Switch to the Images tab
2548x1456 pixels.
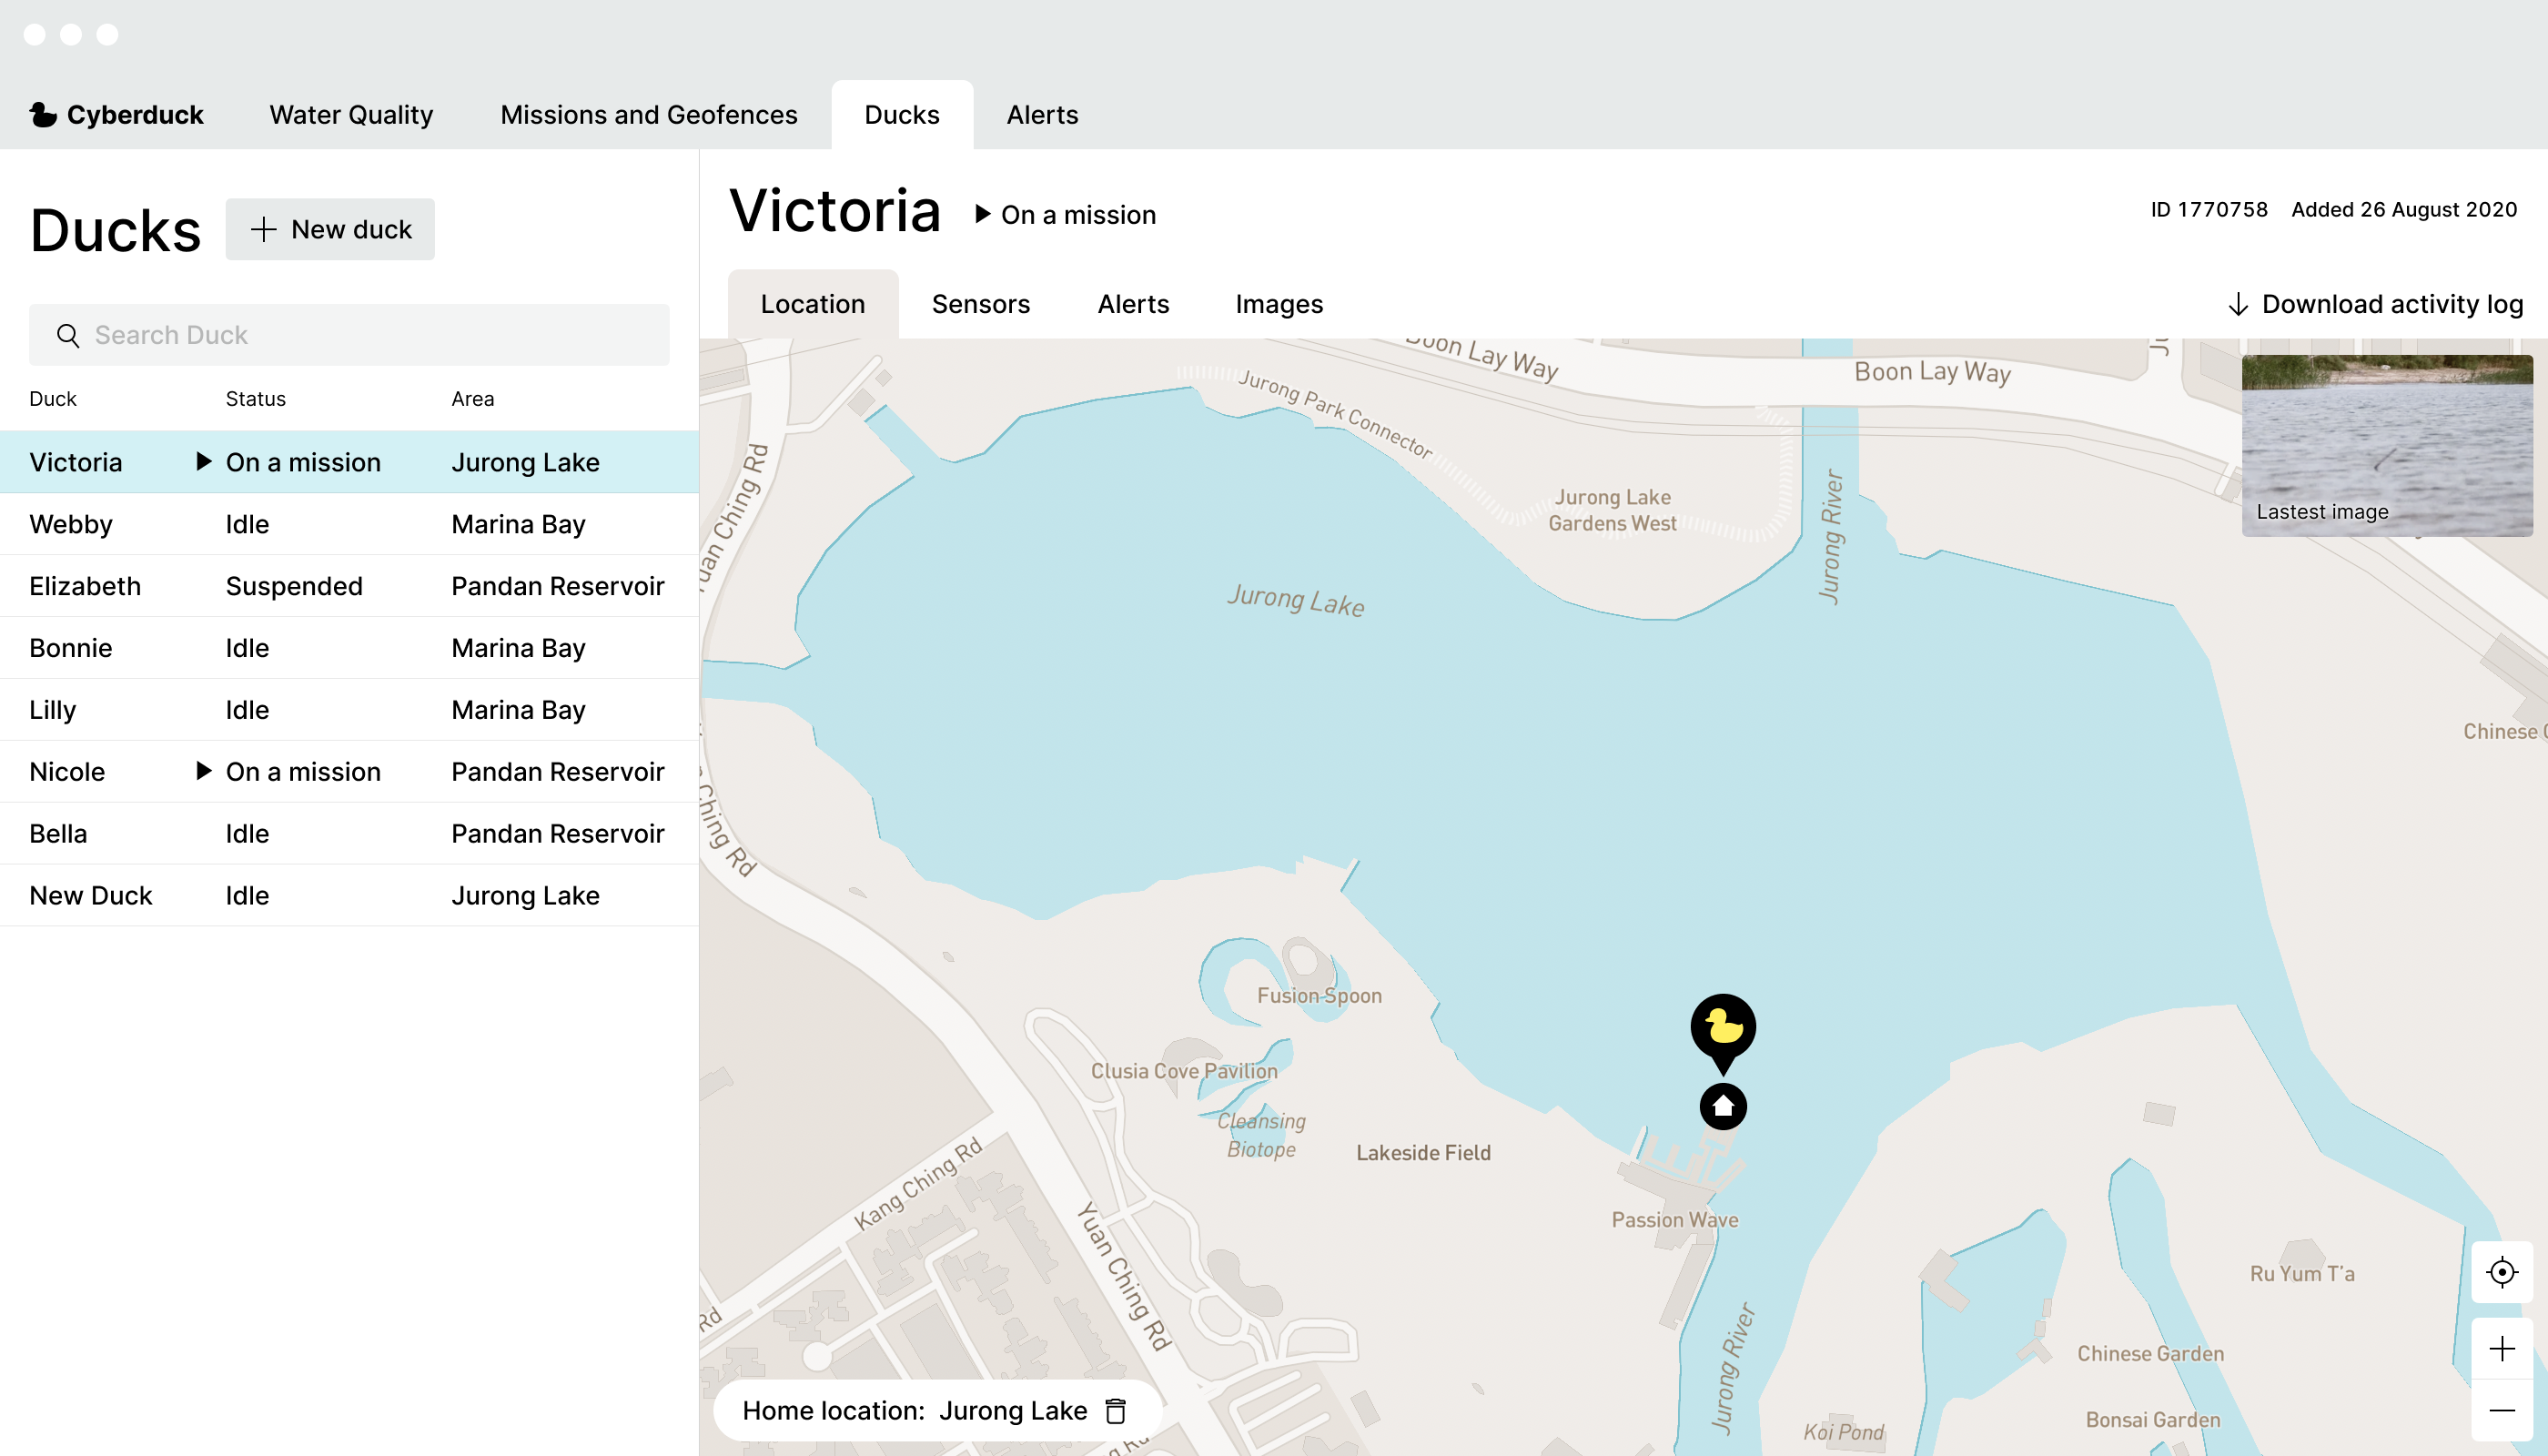click(x=1278, y=304)
